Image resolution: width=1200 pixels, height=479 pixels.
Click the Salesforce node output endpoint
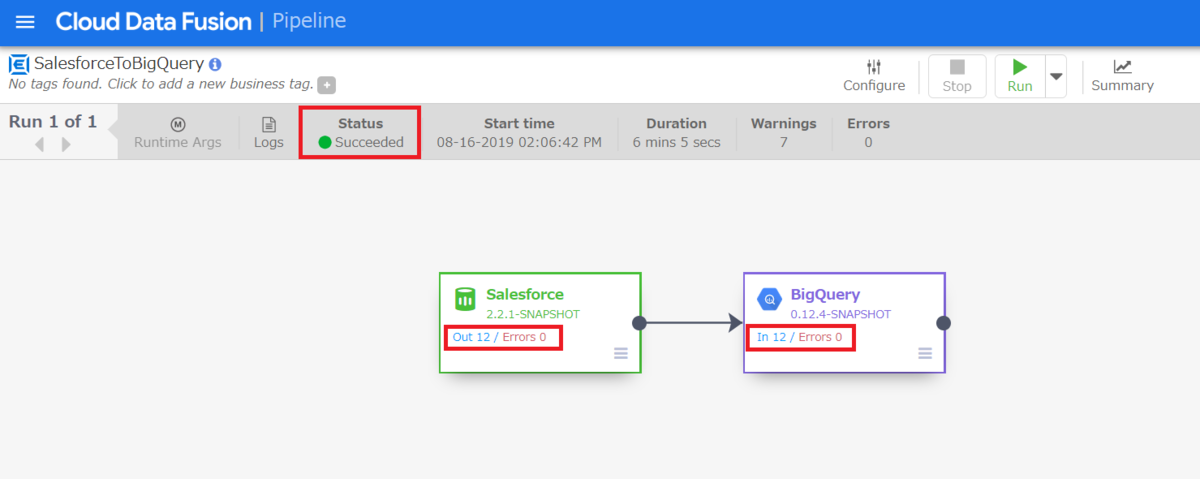pos(640,323)
